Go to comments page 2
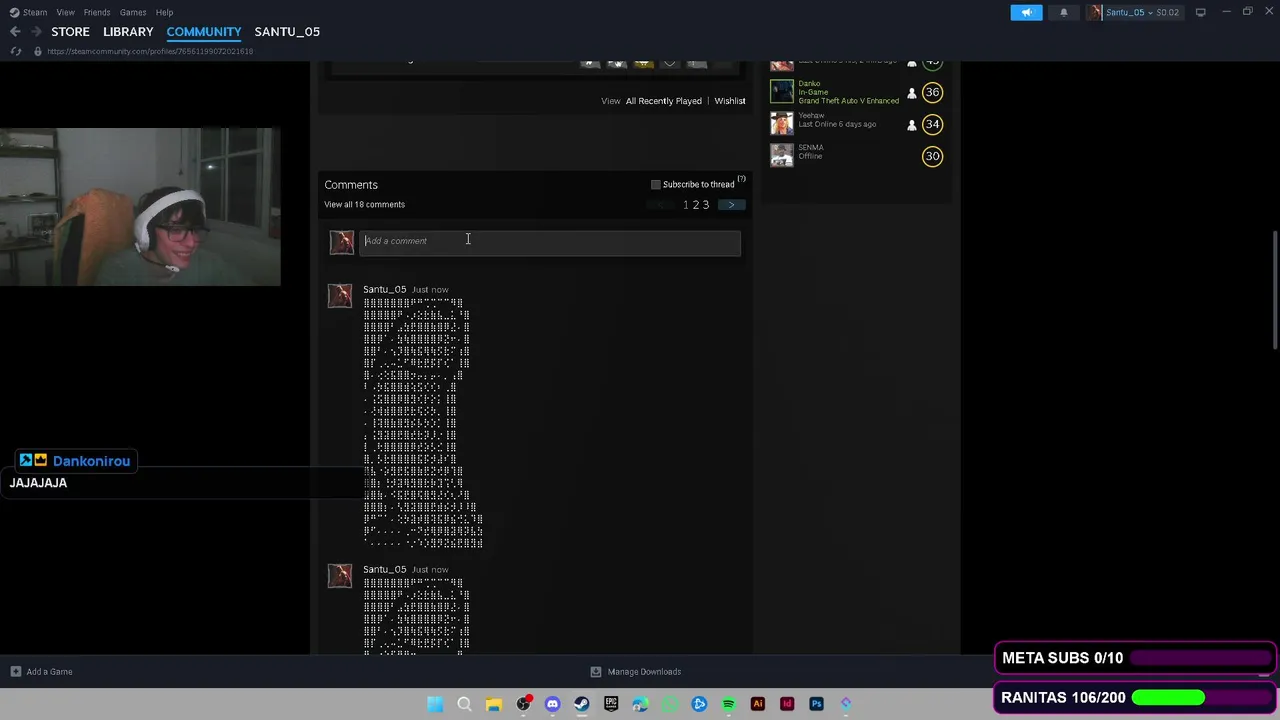 coord(695,205)
